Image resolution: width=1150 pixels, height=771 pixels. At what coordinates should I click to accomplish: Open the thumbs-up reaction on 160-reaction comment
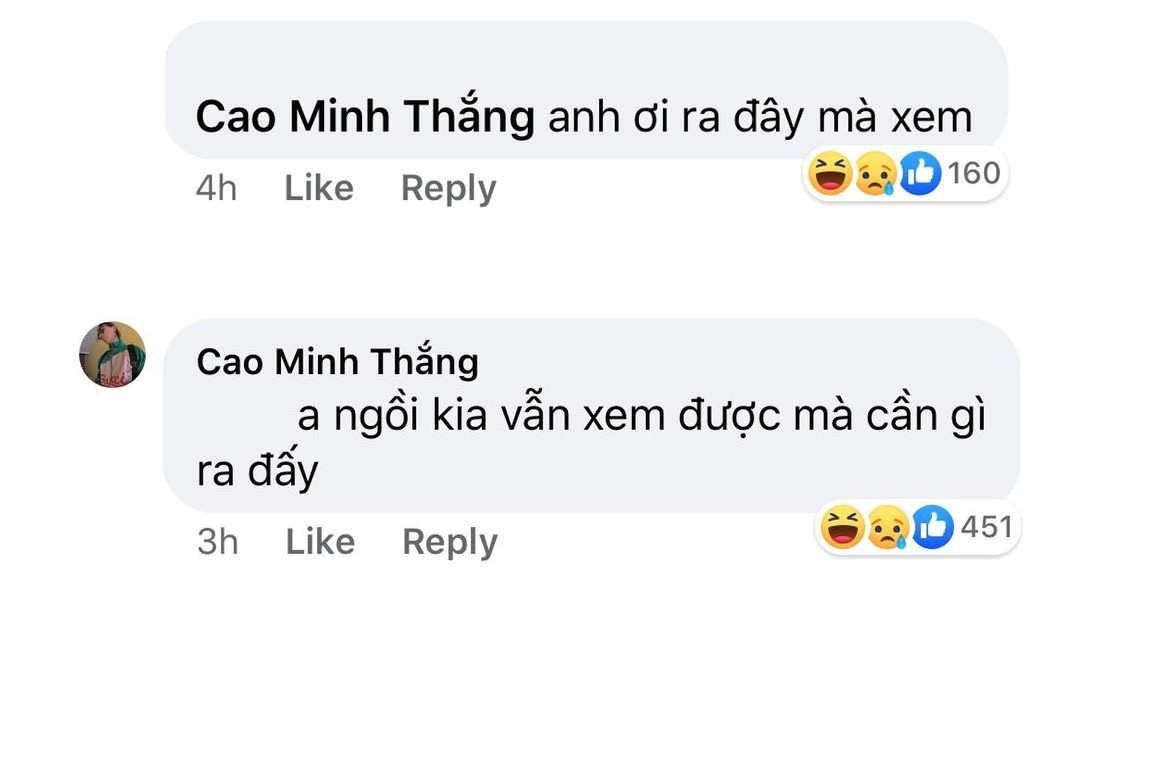pos(920,173)
